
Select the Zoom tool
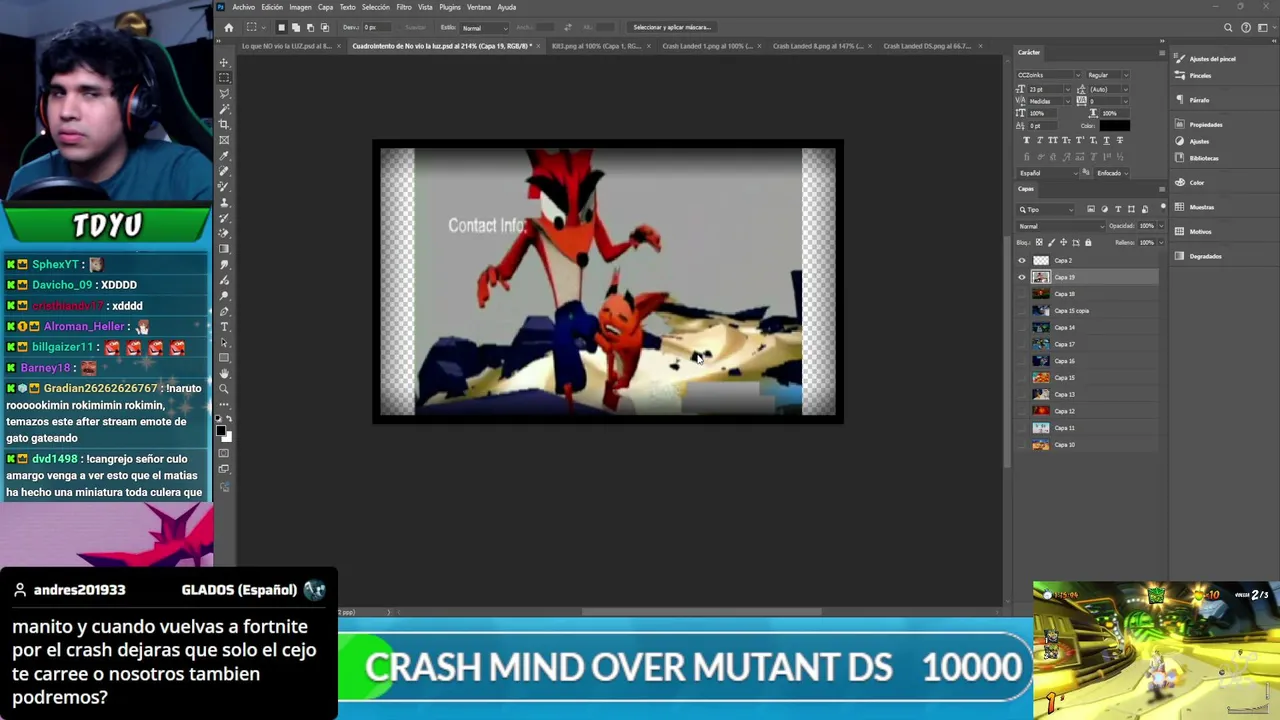click(x=224, y=388)
